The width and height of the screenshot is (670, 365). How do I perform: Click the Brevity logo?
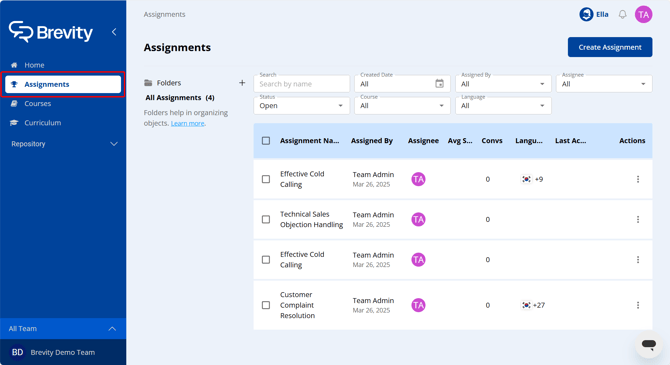click(51, 32)
